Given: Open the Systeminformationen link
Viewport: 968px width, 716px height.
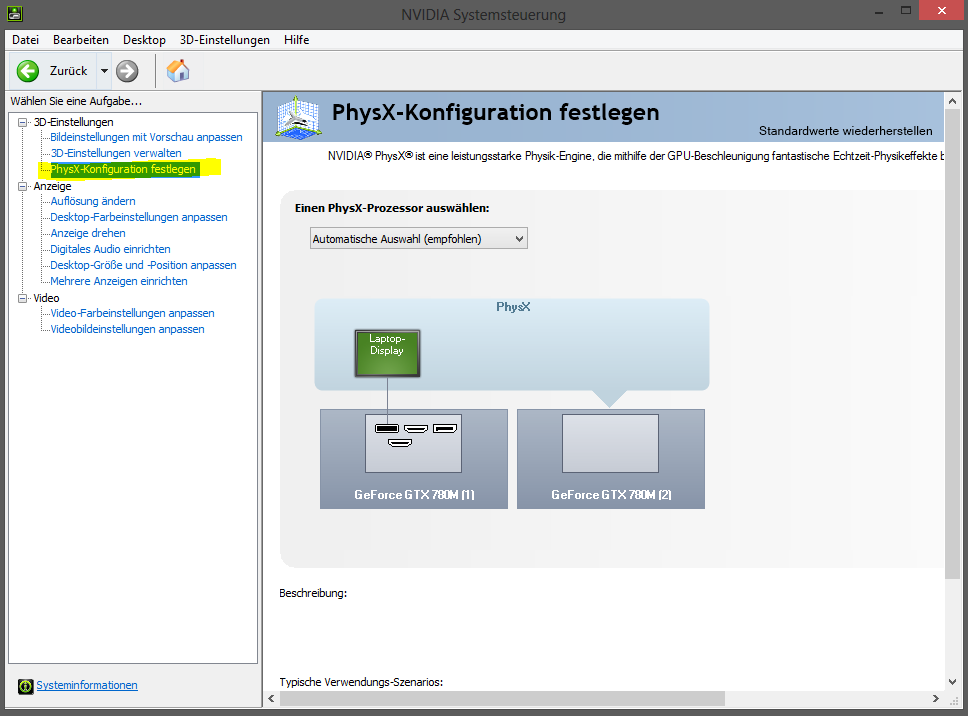Looking at the screenshot, I should pyautogui.click(x=87, y=685).
